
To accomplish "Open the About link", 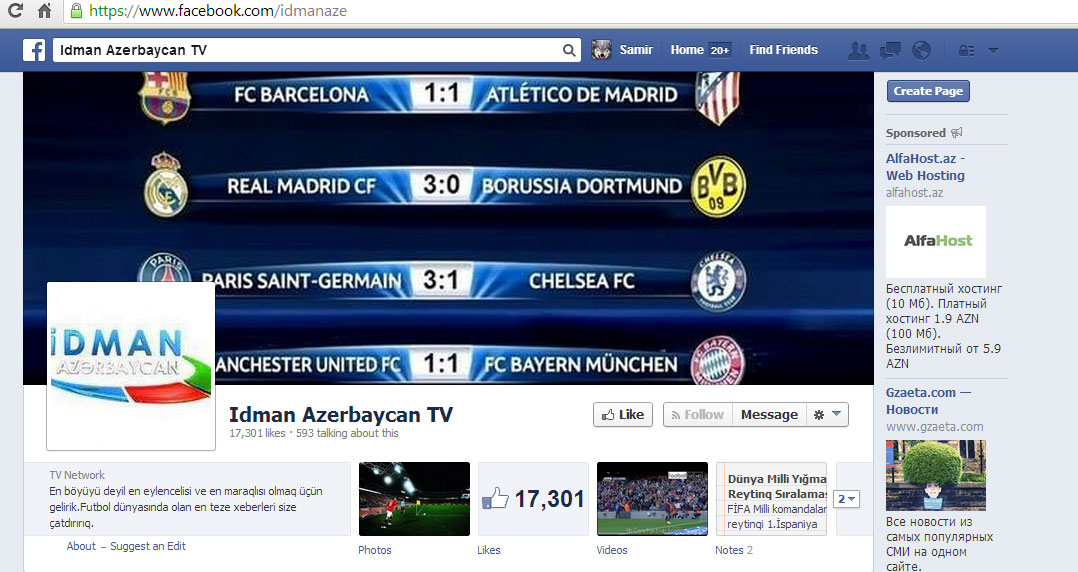I will pos(81,546).
